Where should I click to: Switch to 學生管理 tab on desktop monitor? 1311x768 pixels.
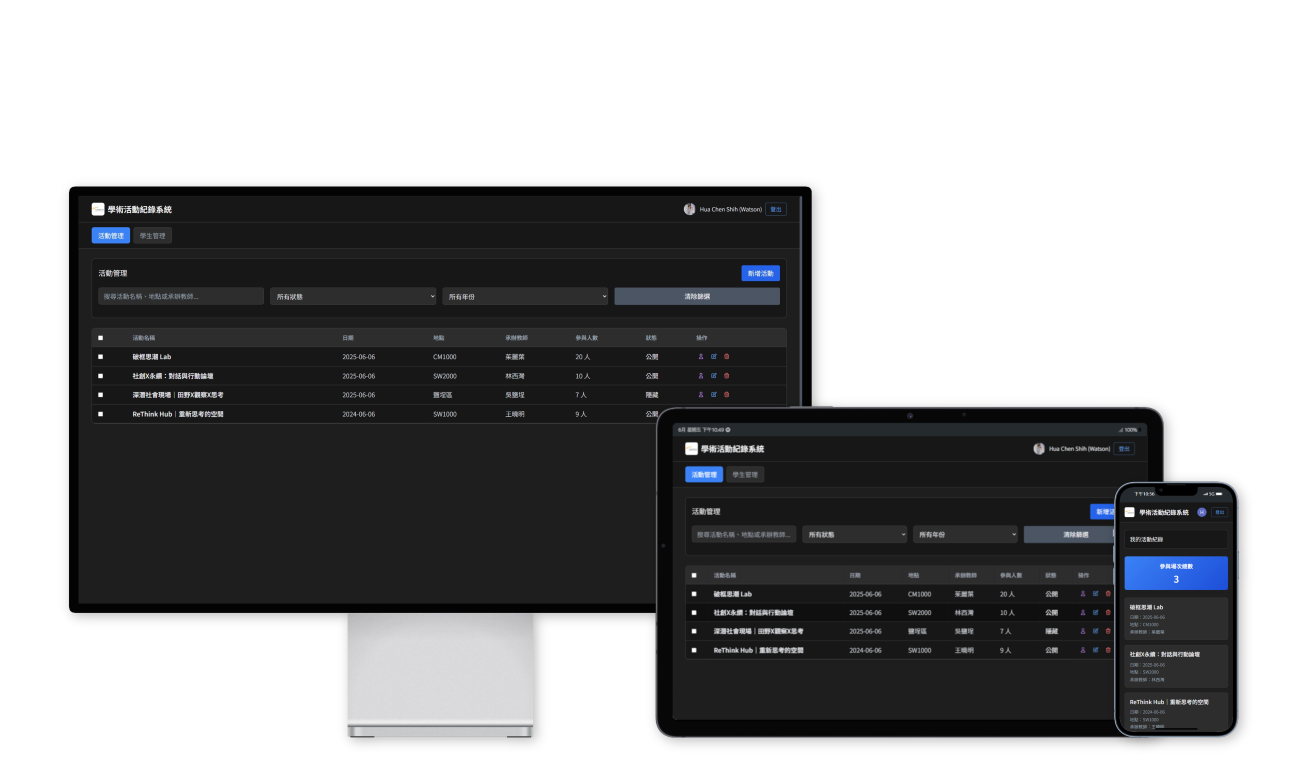click(153, 236)
